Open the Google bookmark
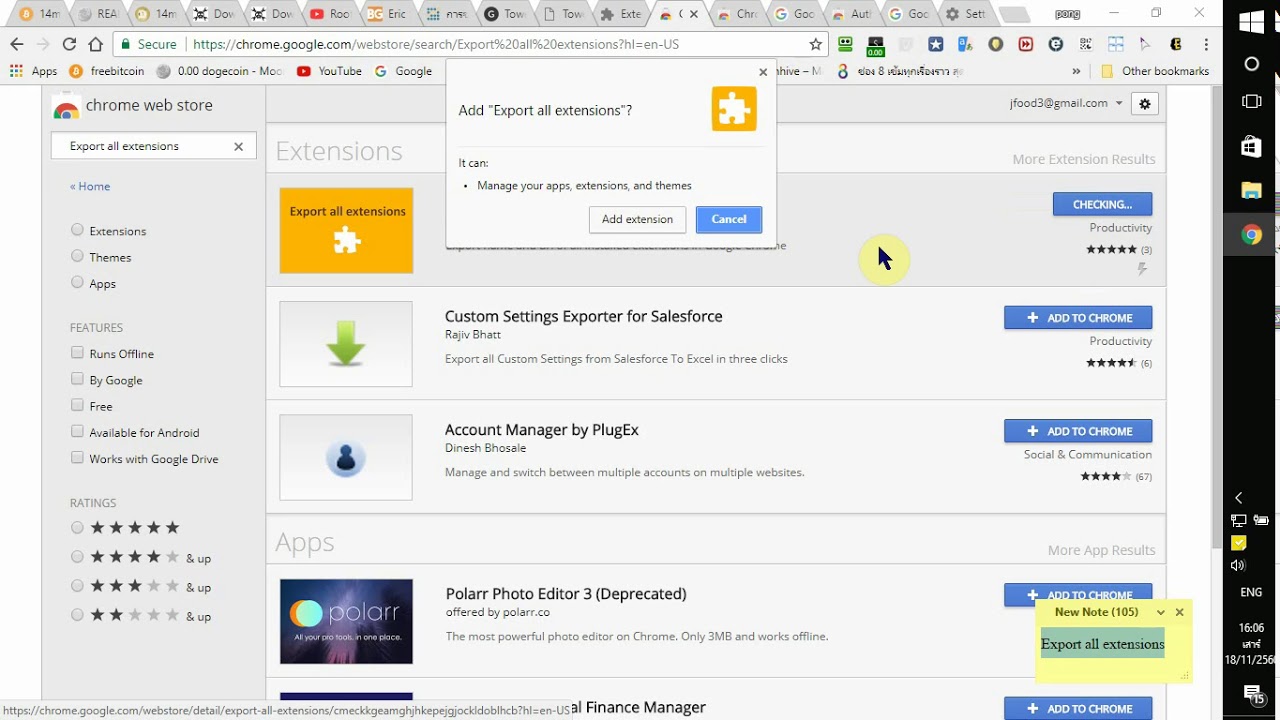 pos(403,71)
